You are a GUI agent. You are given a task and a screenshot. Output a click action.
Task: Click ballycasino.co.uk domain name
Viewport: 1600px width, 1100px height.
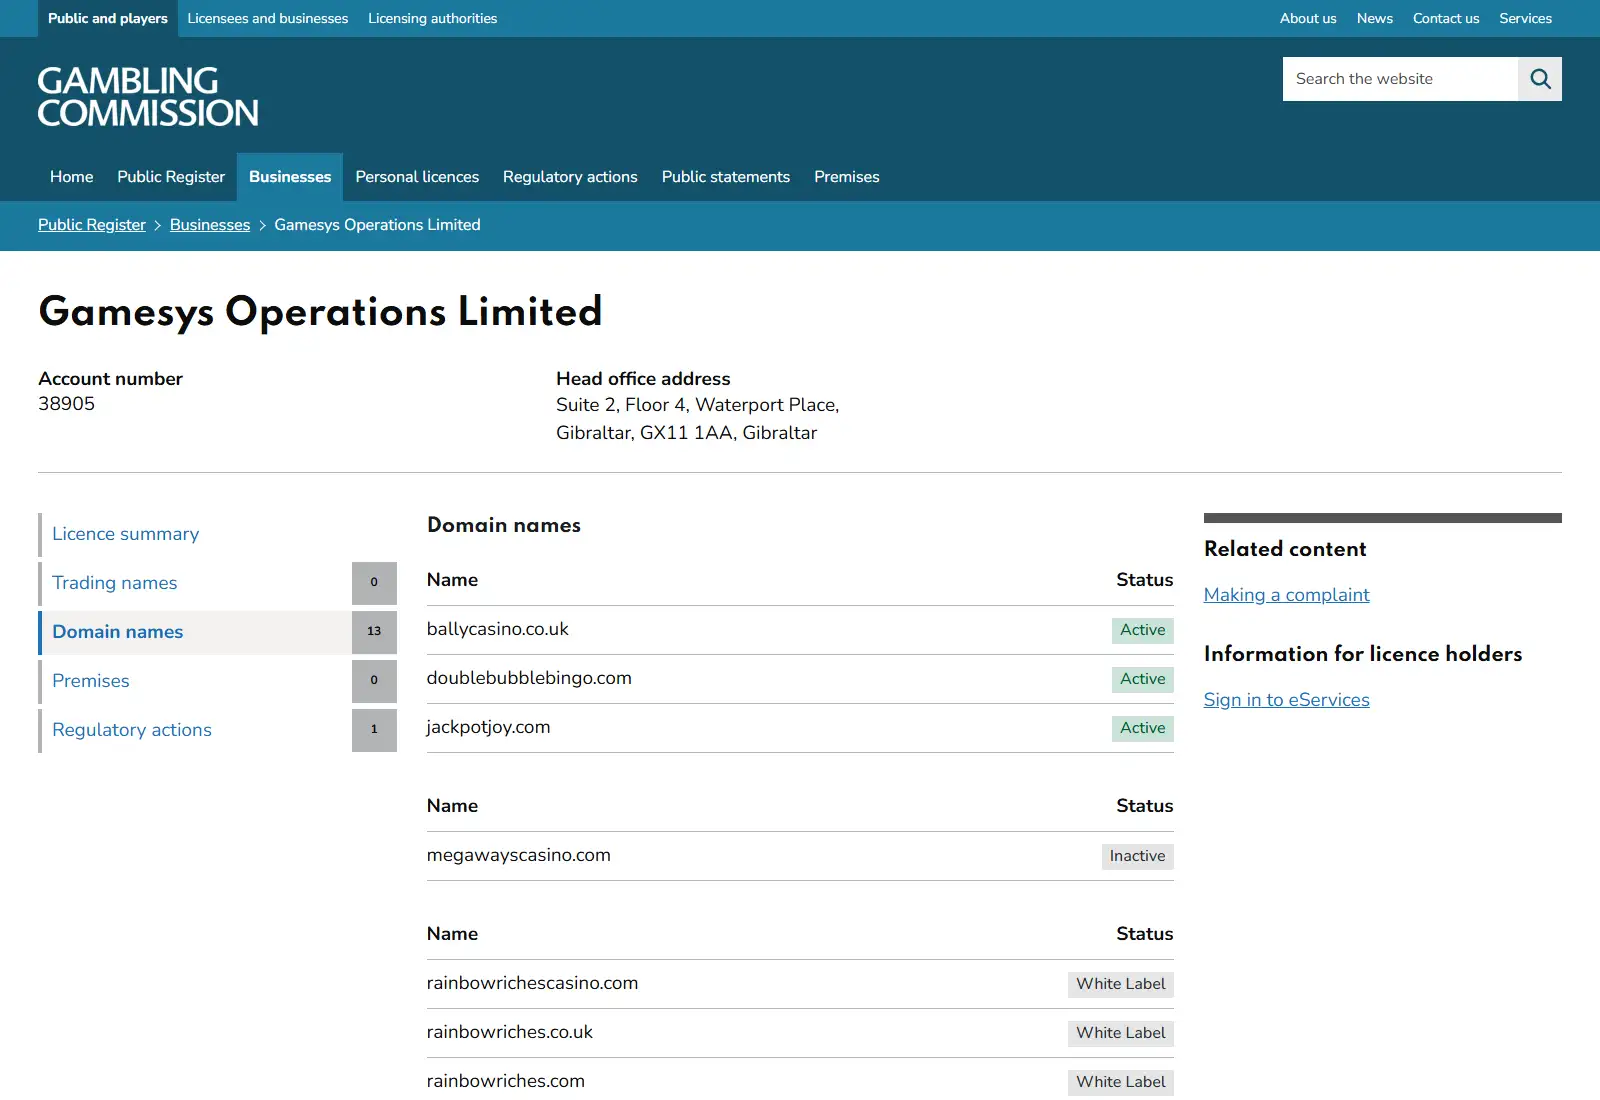tap(497, 629)
